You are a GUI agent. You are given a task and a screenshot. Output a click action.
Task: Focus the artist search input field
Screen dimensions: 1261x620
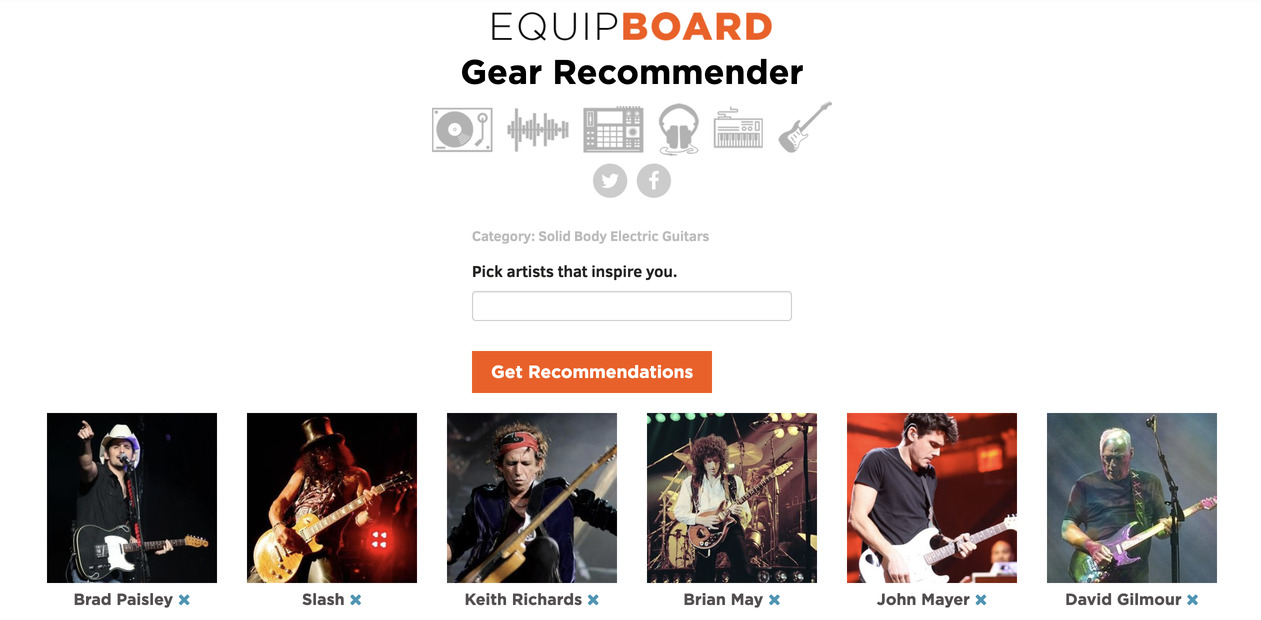point(632,306)
